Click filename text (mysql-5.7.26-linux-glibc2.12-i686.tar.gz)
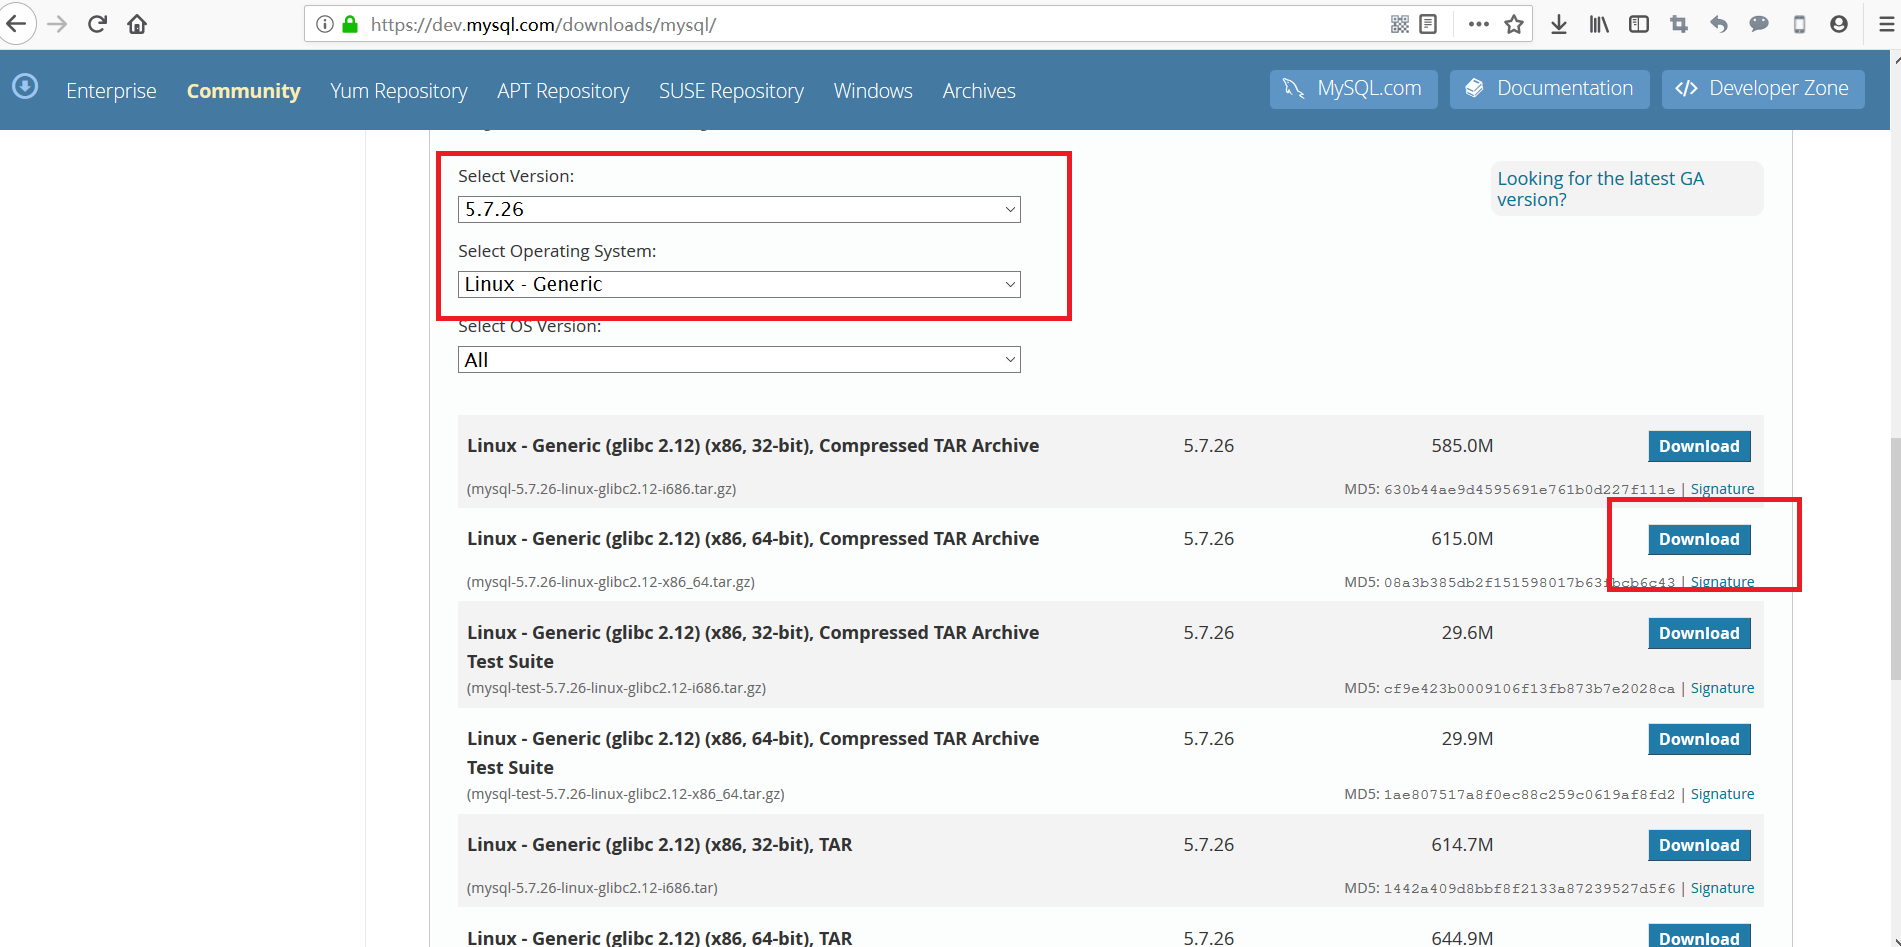 (x=602, y=489)
